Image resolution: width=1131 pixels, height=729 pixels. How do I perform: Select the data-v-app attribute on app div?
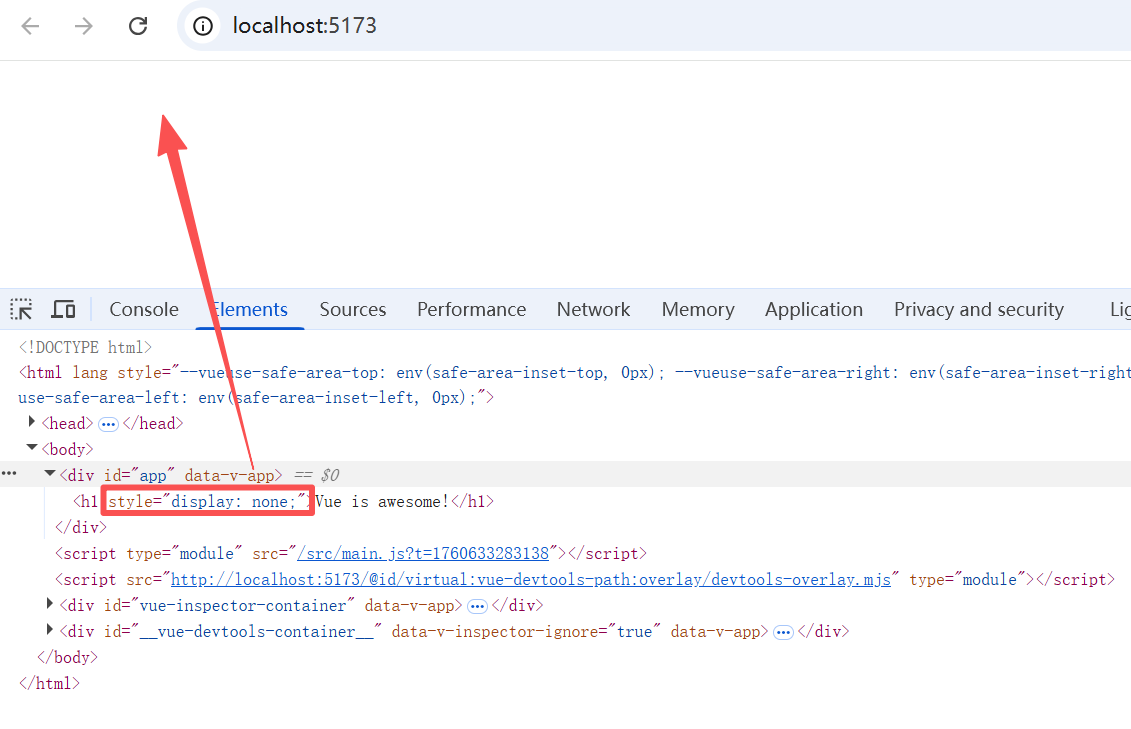[x=229, y=476]
